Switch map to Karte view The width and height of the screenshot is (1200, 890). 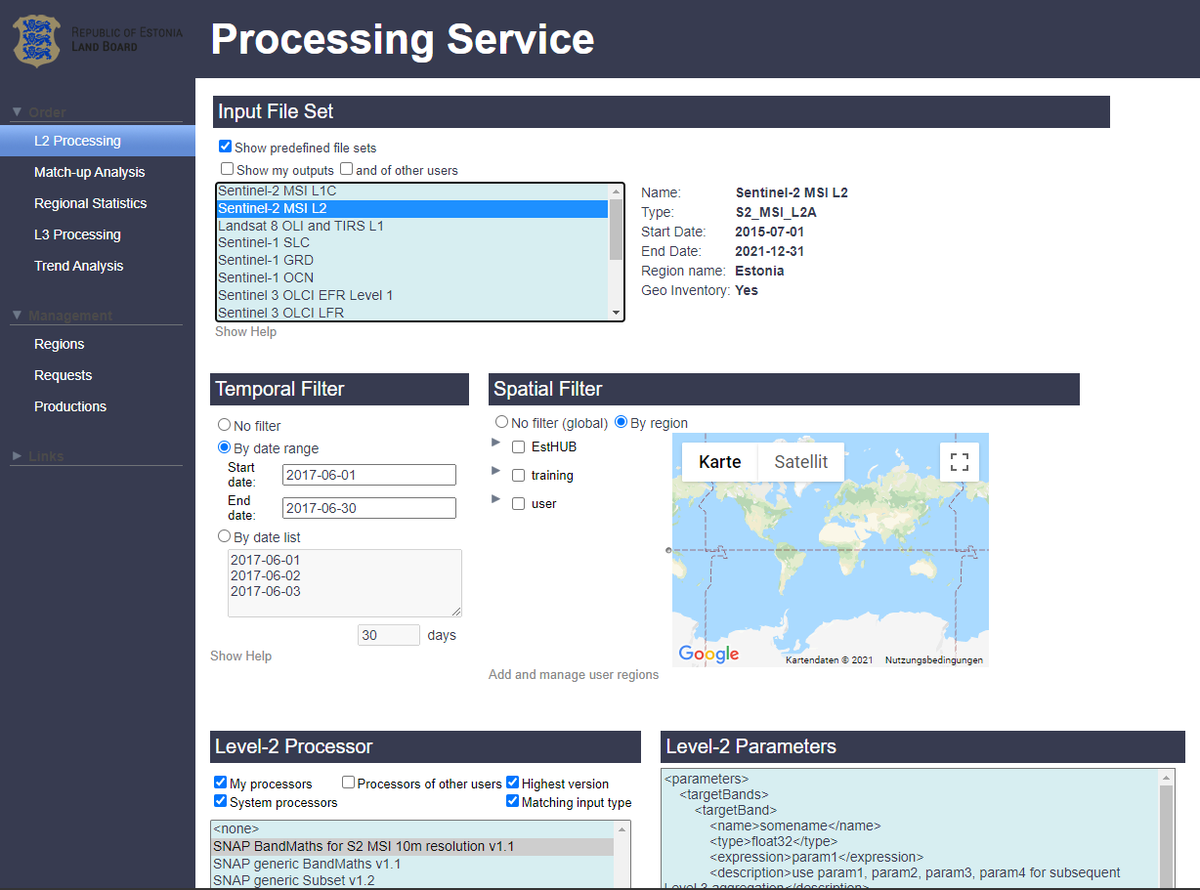[x=720, y=462]
